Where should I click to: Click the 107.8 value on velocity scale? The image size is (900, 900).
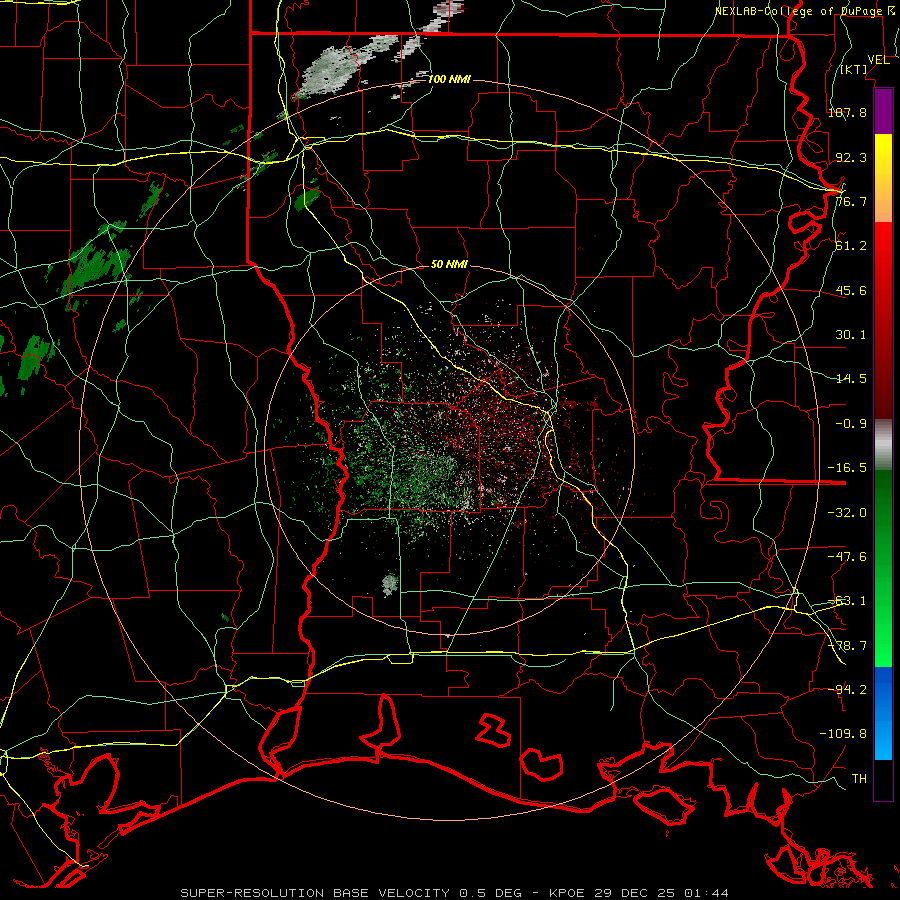(x=847, y=112)
